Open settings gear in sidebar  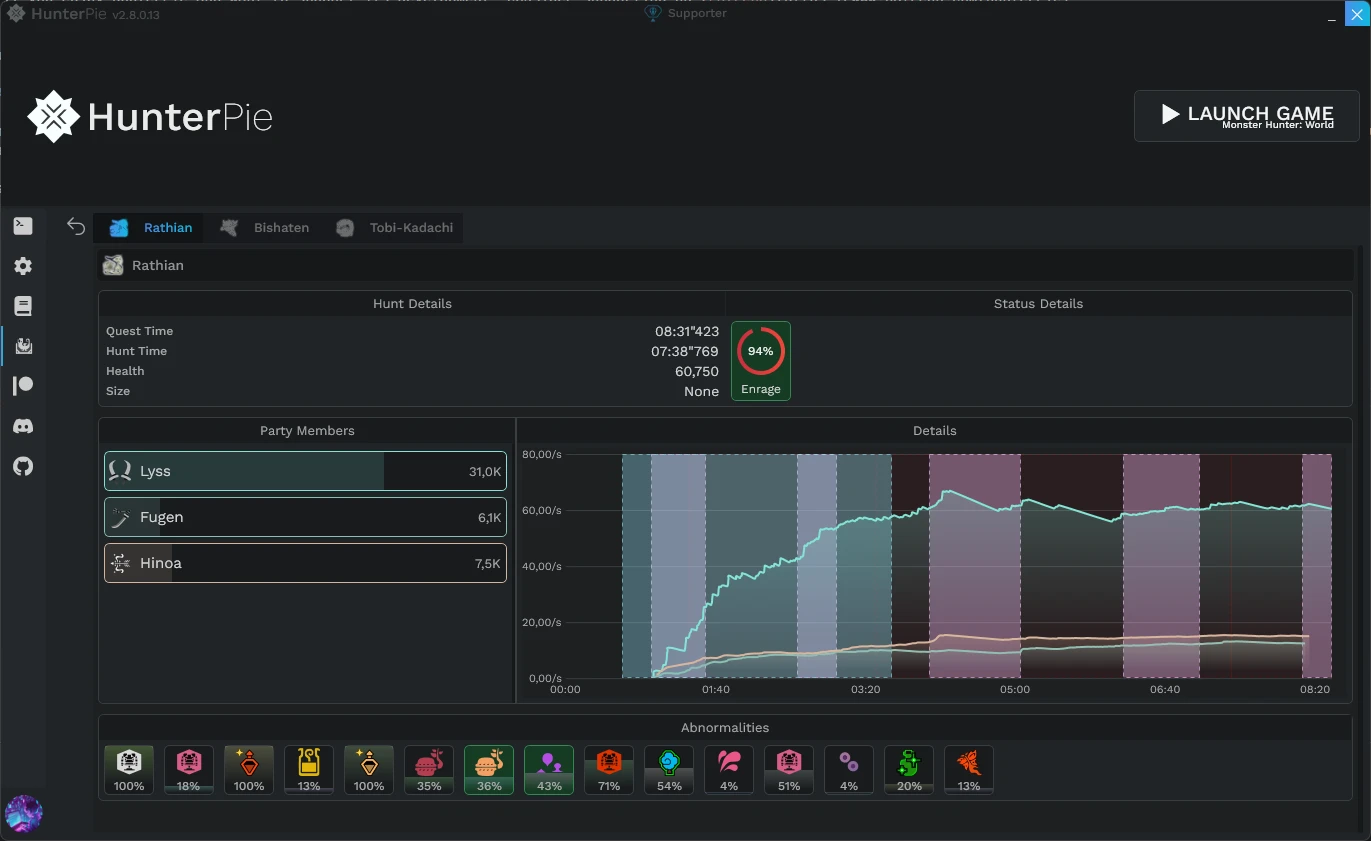[23, 266]
